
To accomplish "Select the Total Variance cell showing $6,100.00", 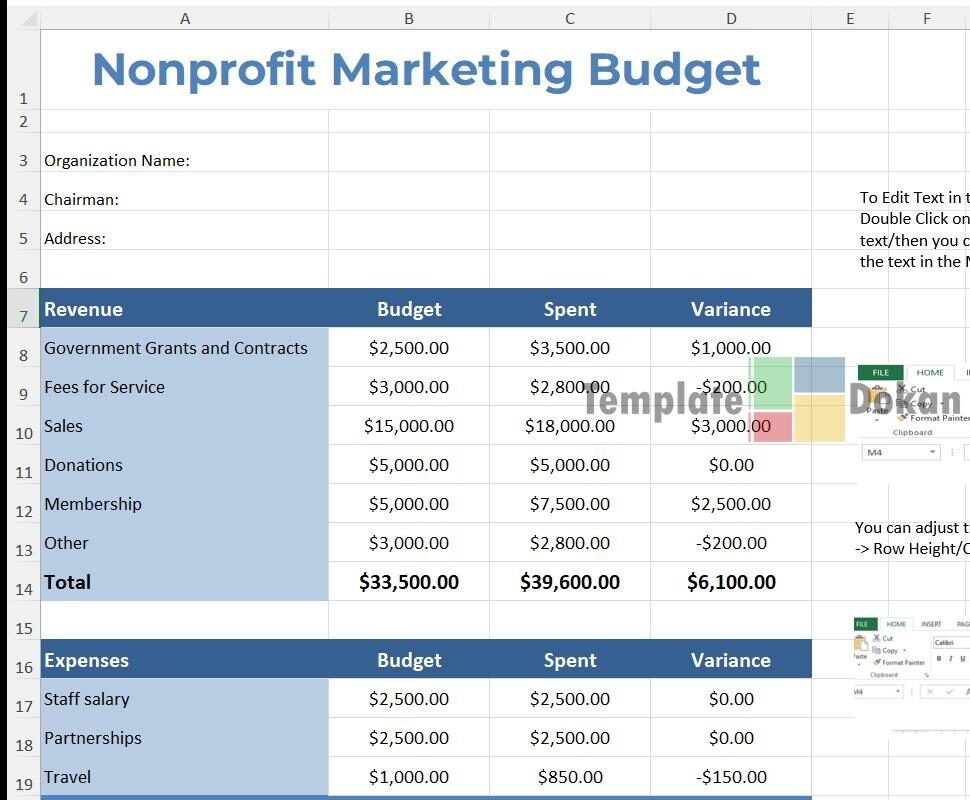I will coord(731,582).
